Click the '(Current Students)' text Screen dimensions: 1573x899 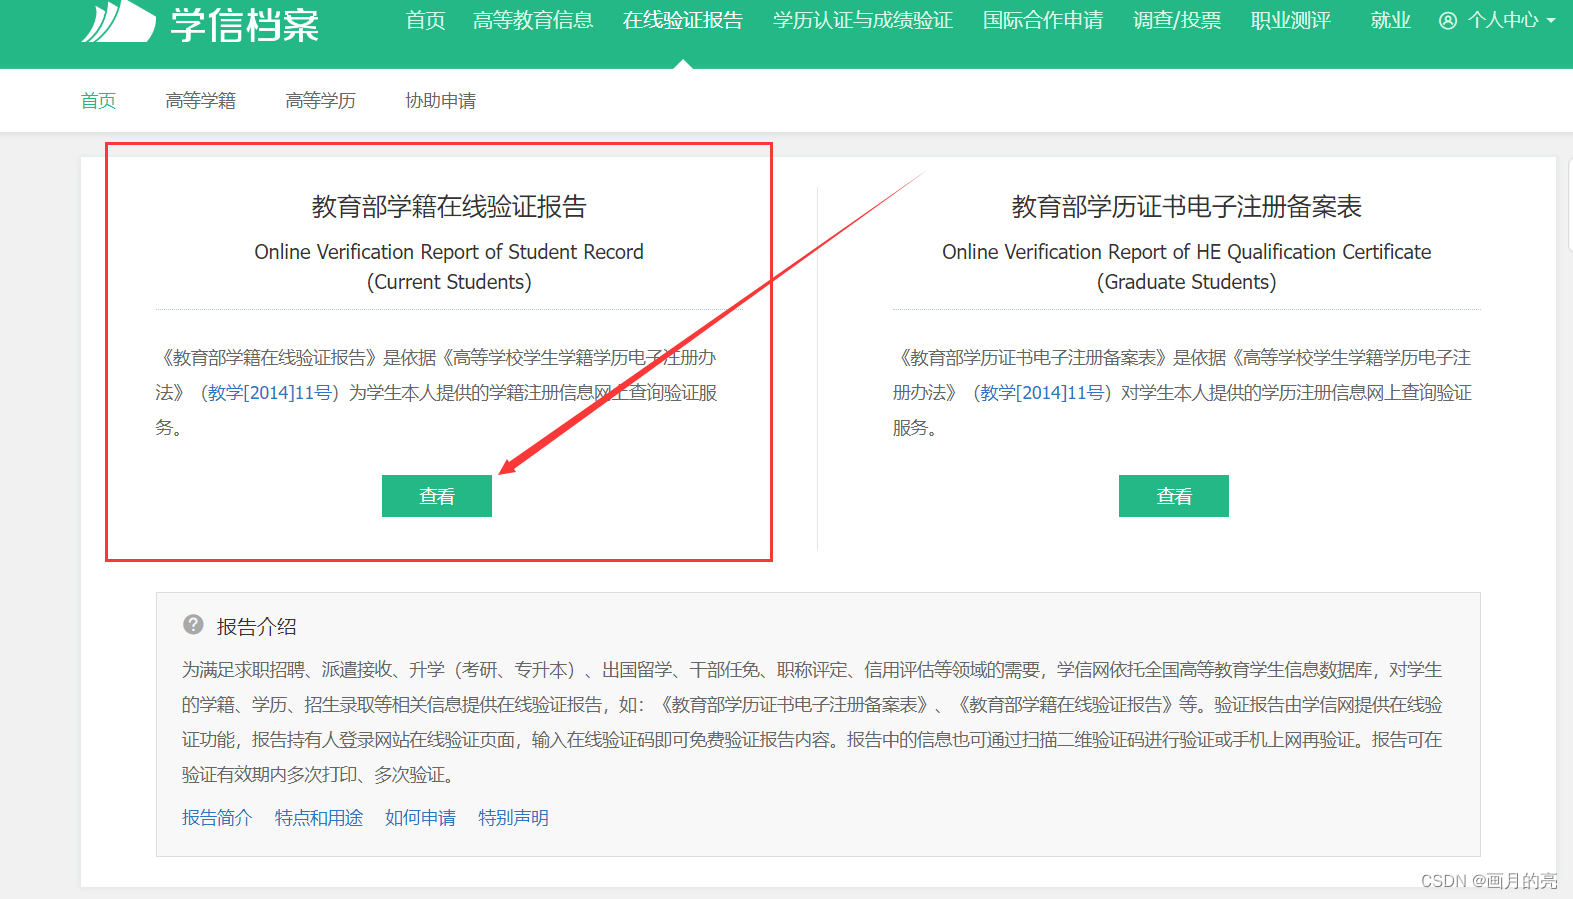pos(449,282)
